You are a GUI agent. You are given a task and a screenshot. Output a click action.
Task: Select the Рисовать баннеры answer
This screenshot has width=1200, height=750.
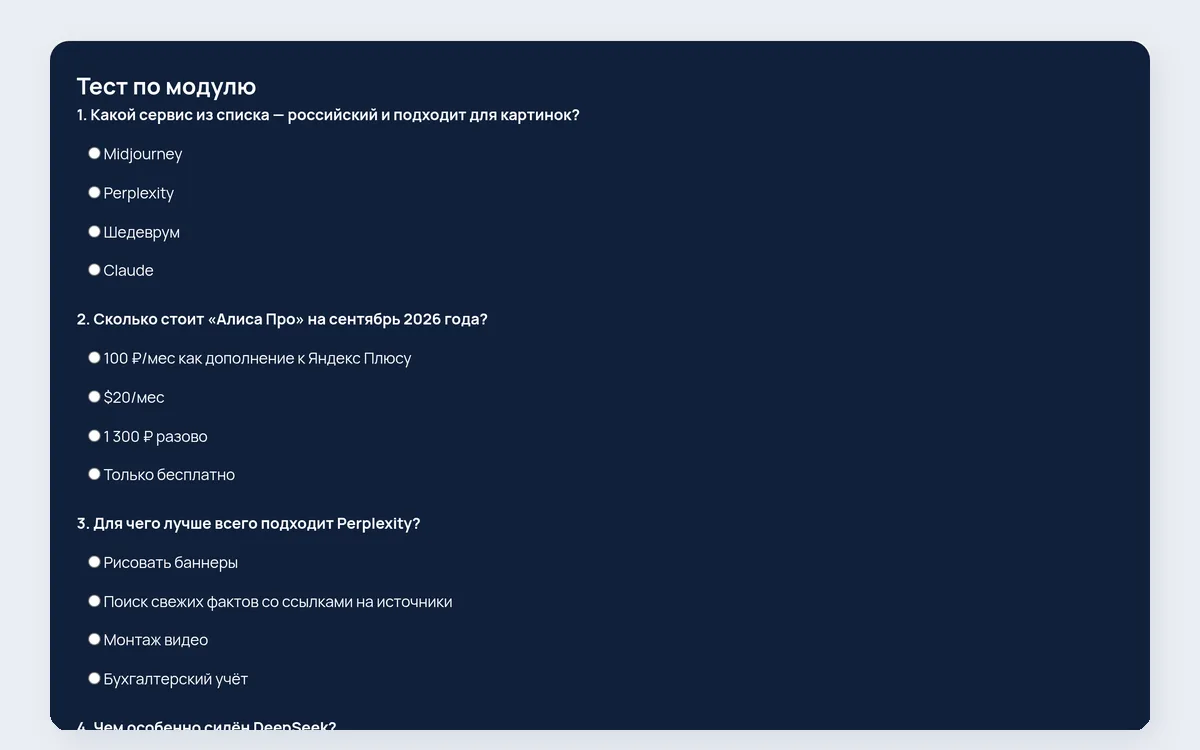(x=94, y=561)
